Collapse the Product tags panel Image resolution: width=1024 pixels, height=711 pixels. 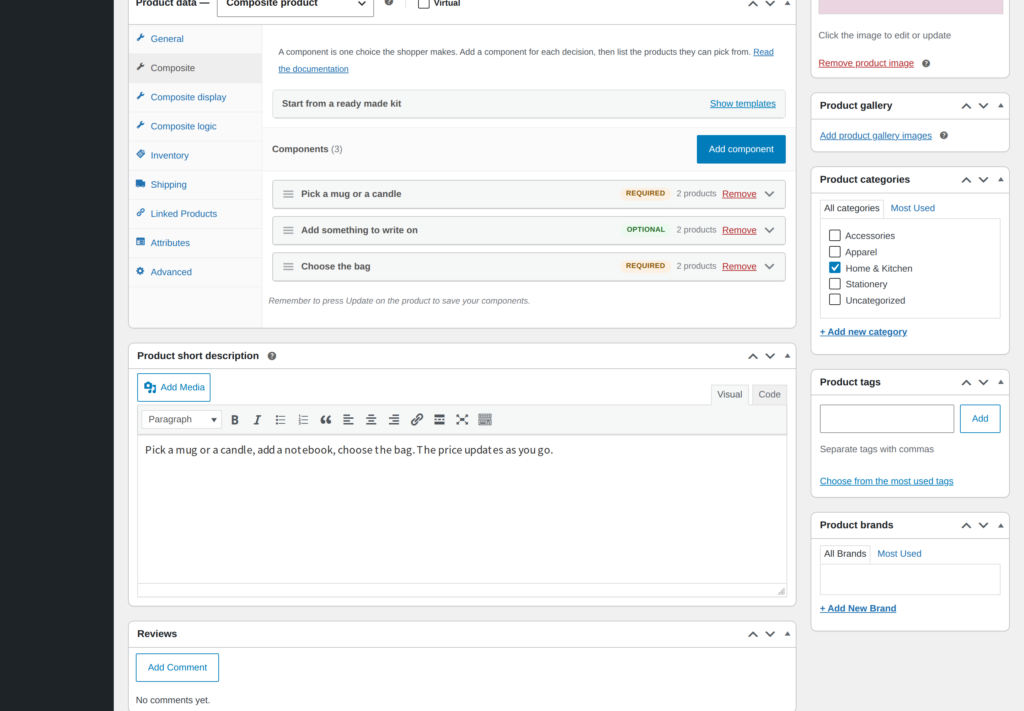click(x=1000, y=382)
